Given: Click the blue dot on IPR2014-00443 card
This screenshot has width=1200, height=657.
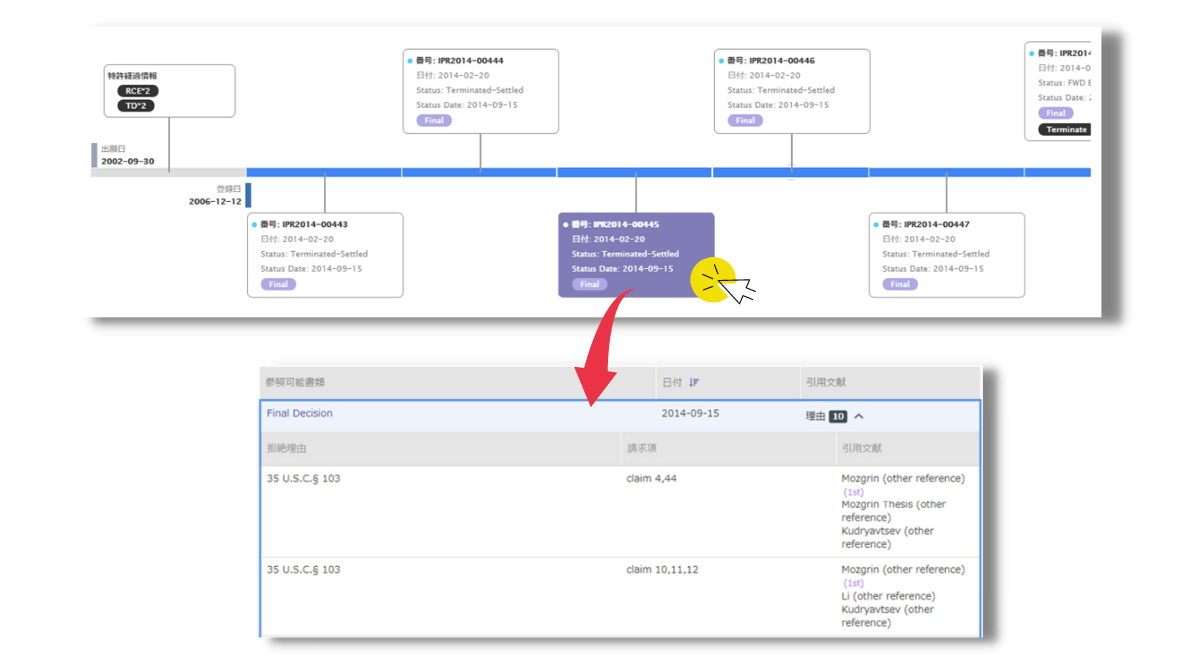Looking at the screenshot, I should pos(254,225).
